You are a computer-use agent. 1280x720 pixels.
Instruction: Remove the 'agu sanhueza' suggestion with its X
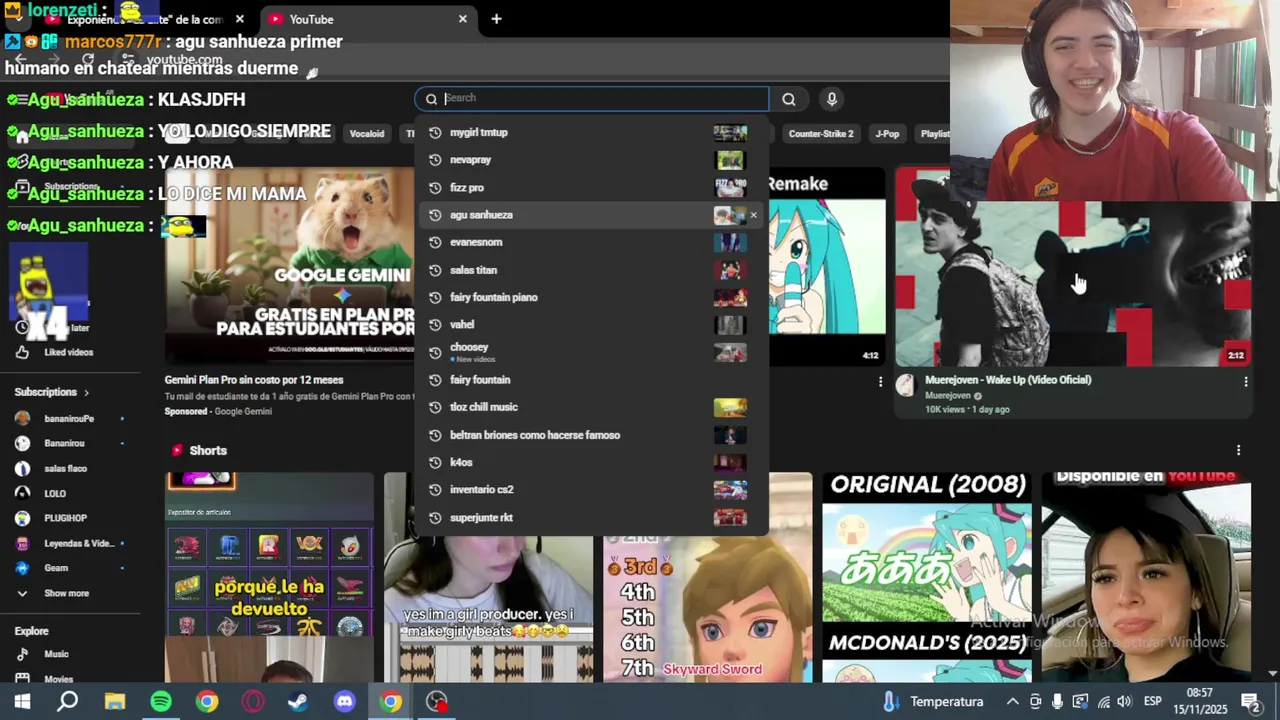pyautogui.click(x=753, y=215)
